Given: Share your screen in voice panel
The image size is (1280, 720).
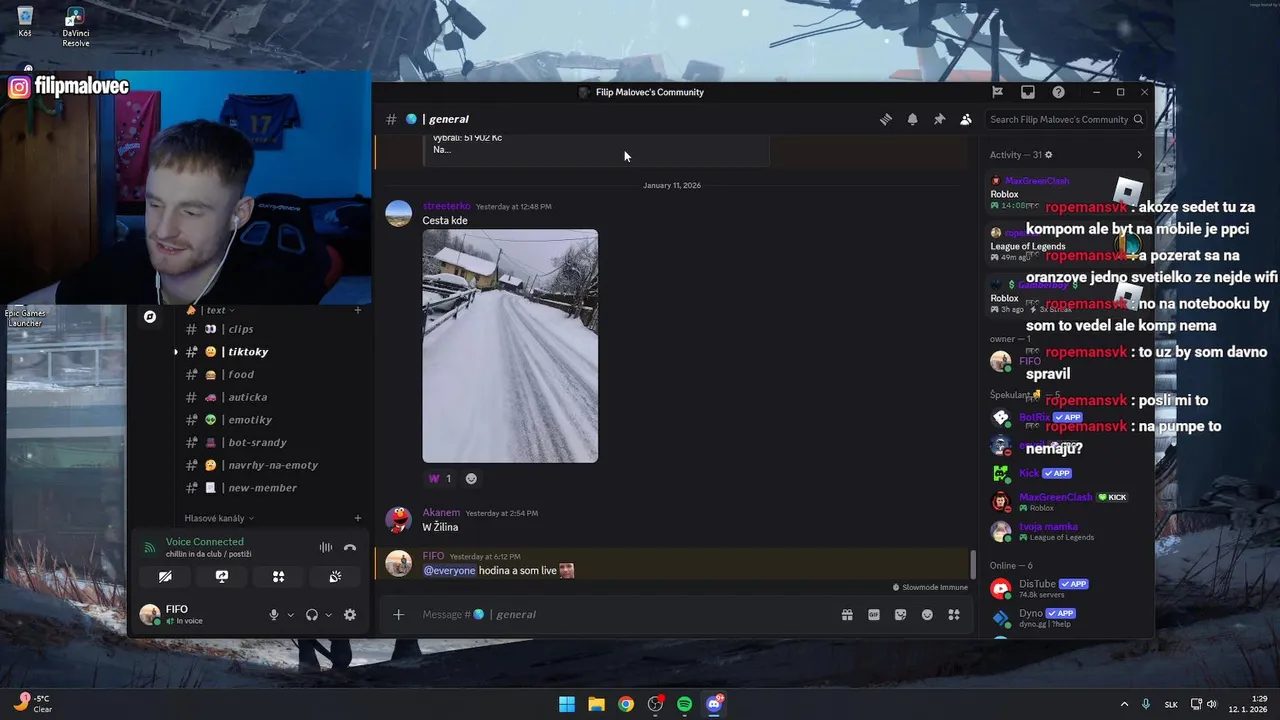Looking at the screenshot, I should (222, 577).
